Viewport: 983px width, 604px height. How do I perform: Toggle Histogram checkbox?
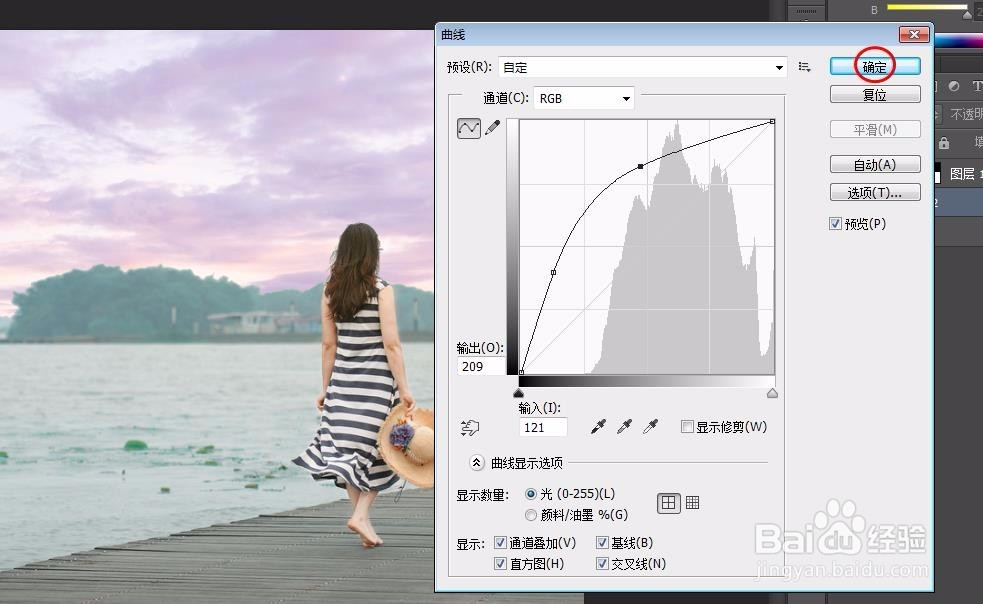click(500, 563)
